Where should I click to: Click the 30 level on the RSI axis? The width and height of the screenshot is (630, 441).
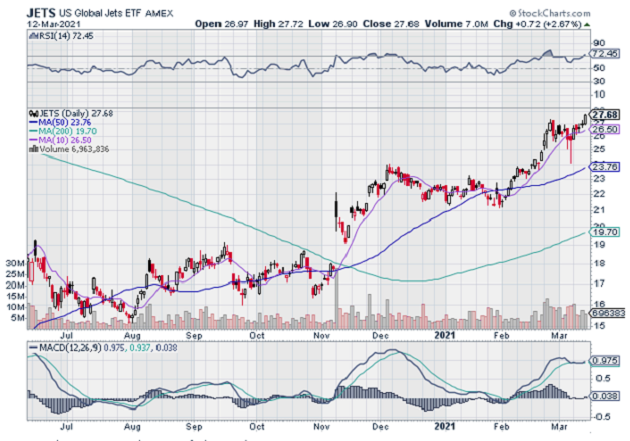599,82
